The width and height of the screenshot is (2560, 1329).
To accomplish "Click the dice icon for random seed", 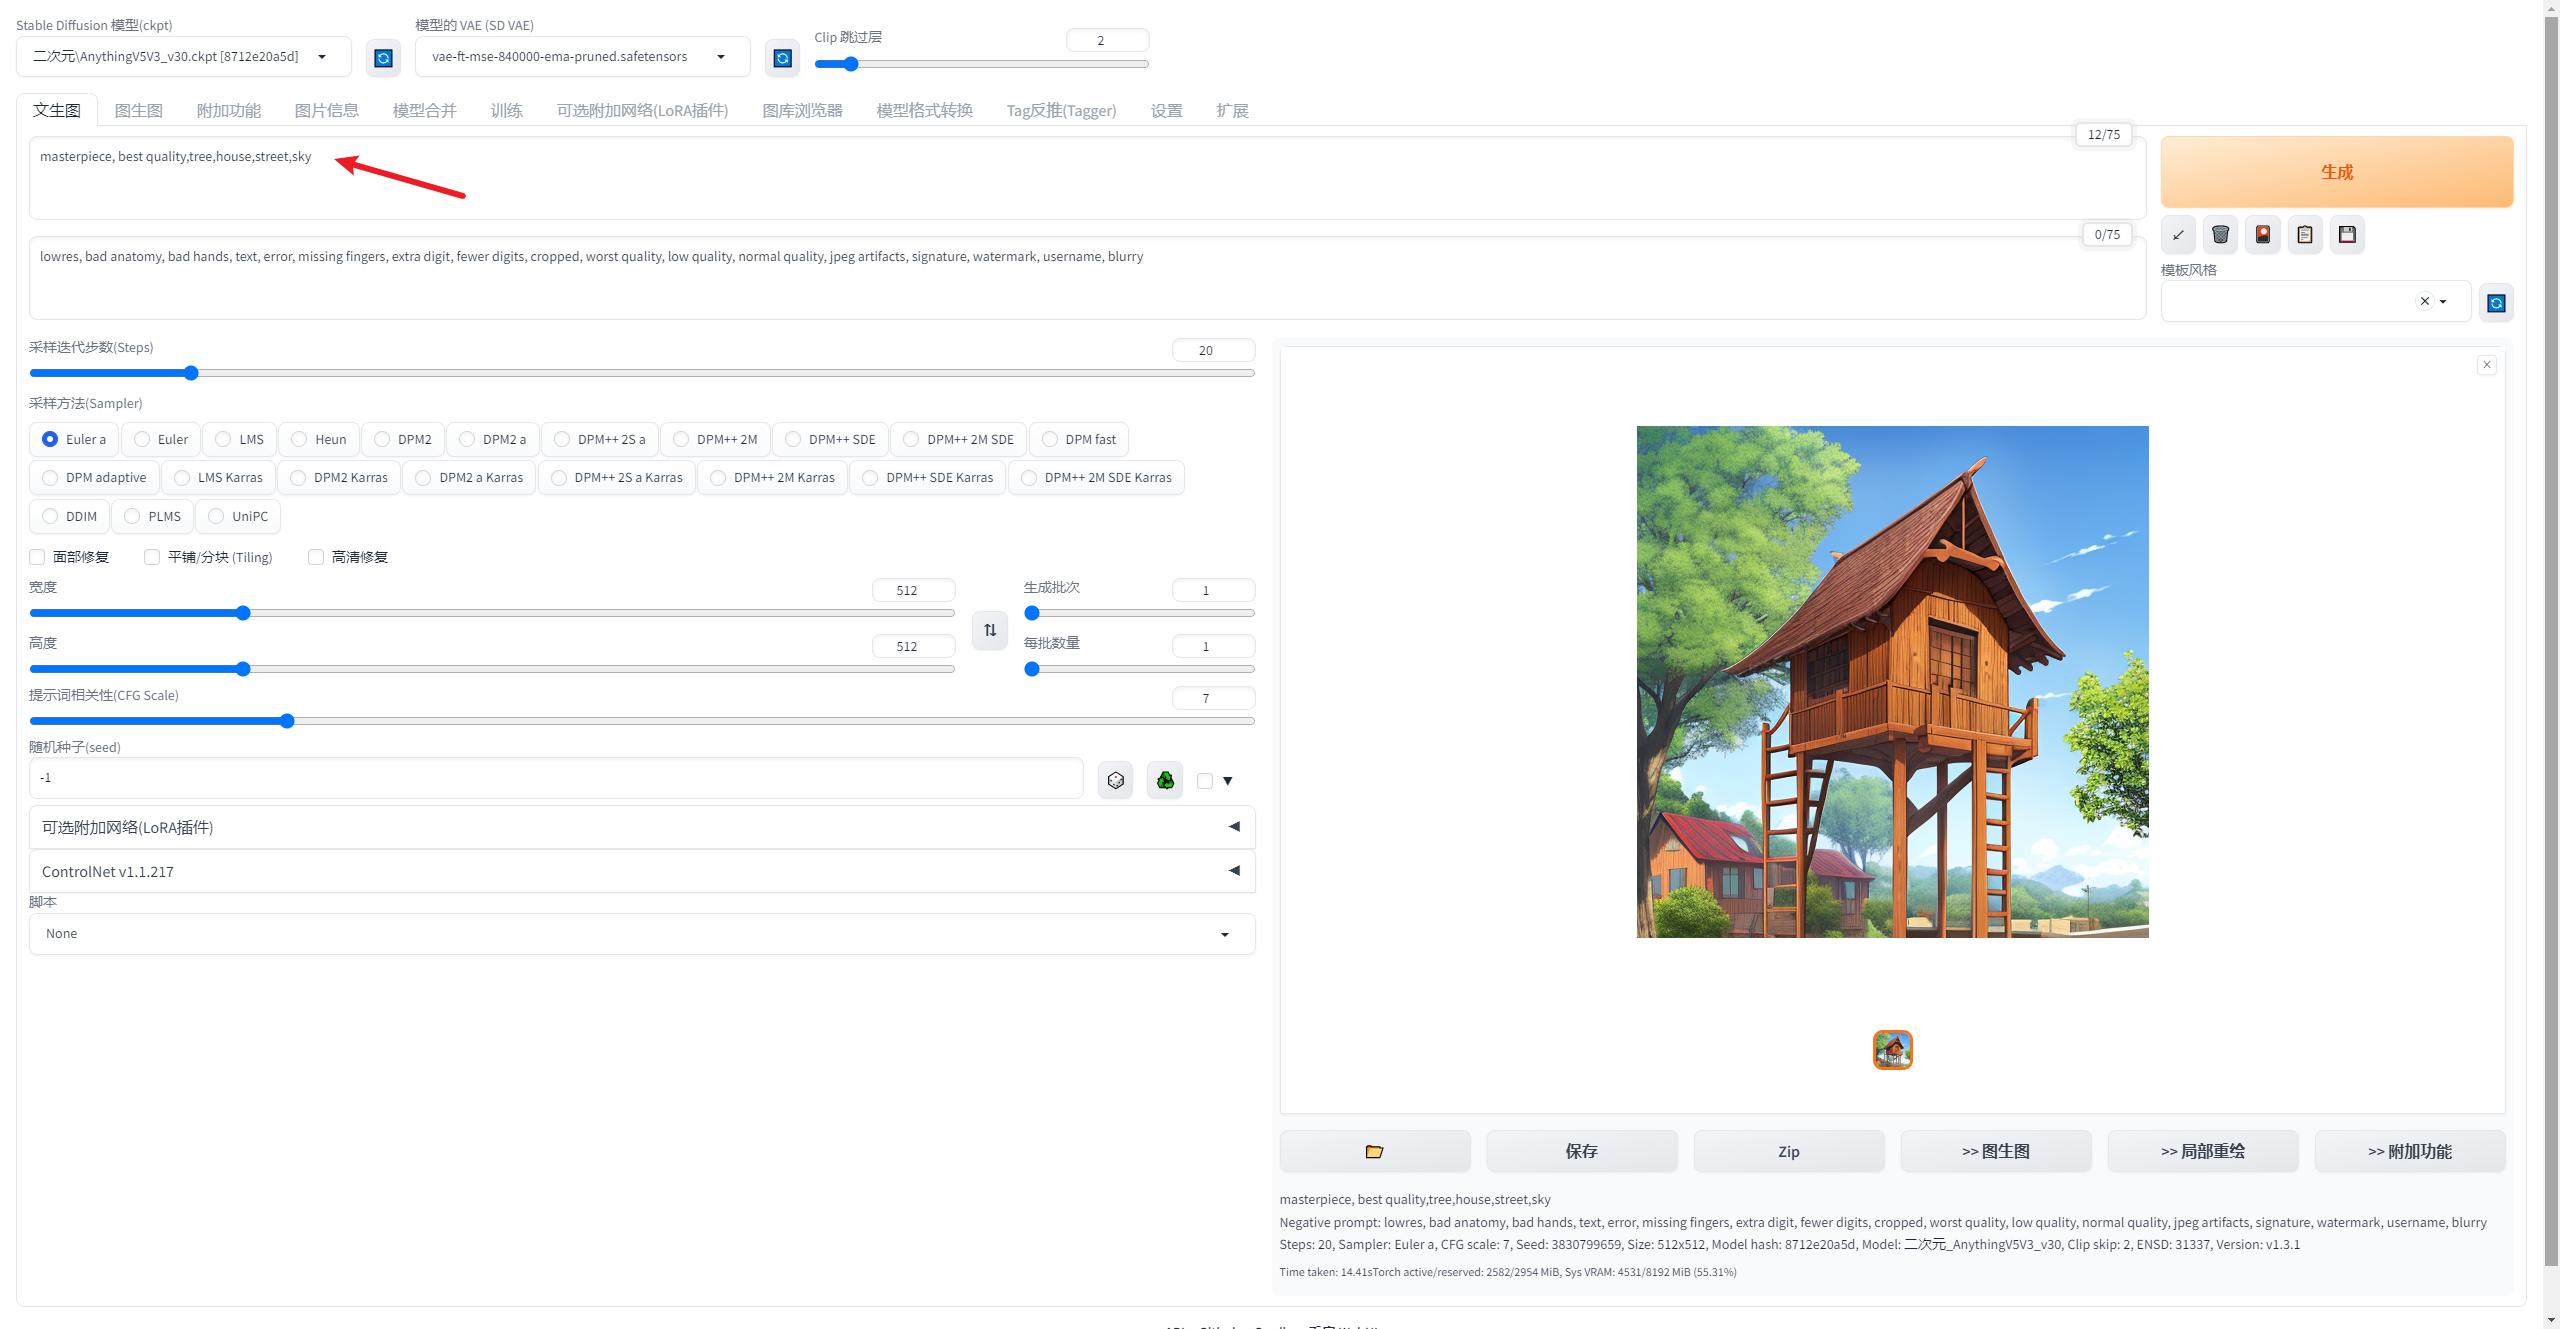I will [1115, 780].
